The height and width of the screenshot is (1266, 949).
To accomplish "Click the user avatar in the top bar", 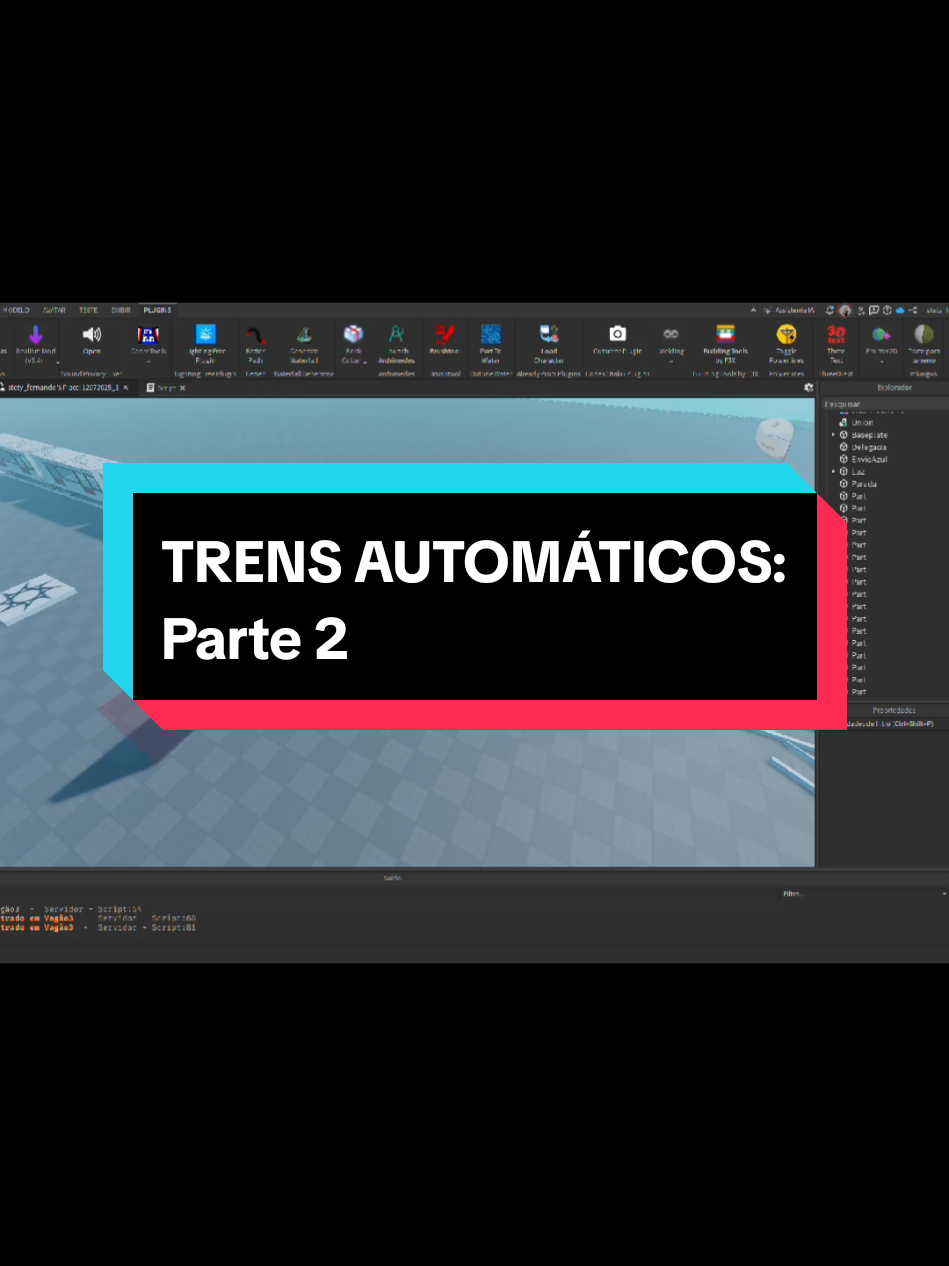I will click(845, 310).
